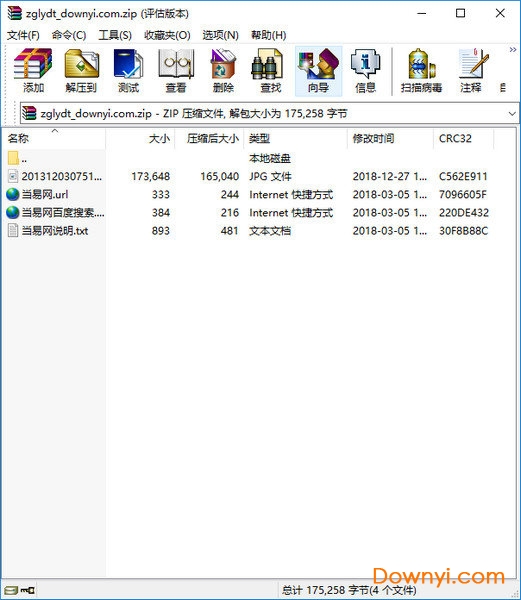
Task: Click text document icon of 当易网说明.txt
Action: 13,231
